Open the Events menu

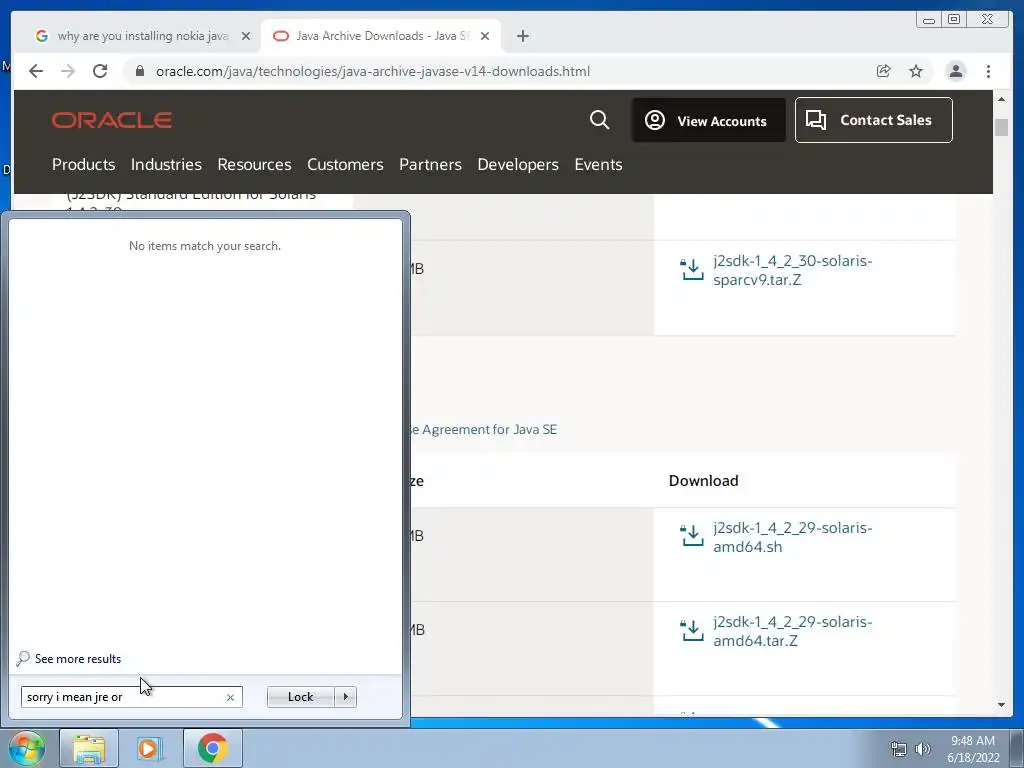tap(598, 165)
